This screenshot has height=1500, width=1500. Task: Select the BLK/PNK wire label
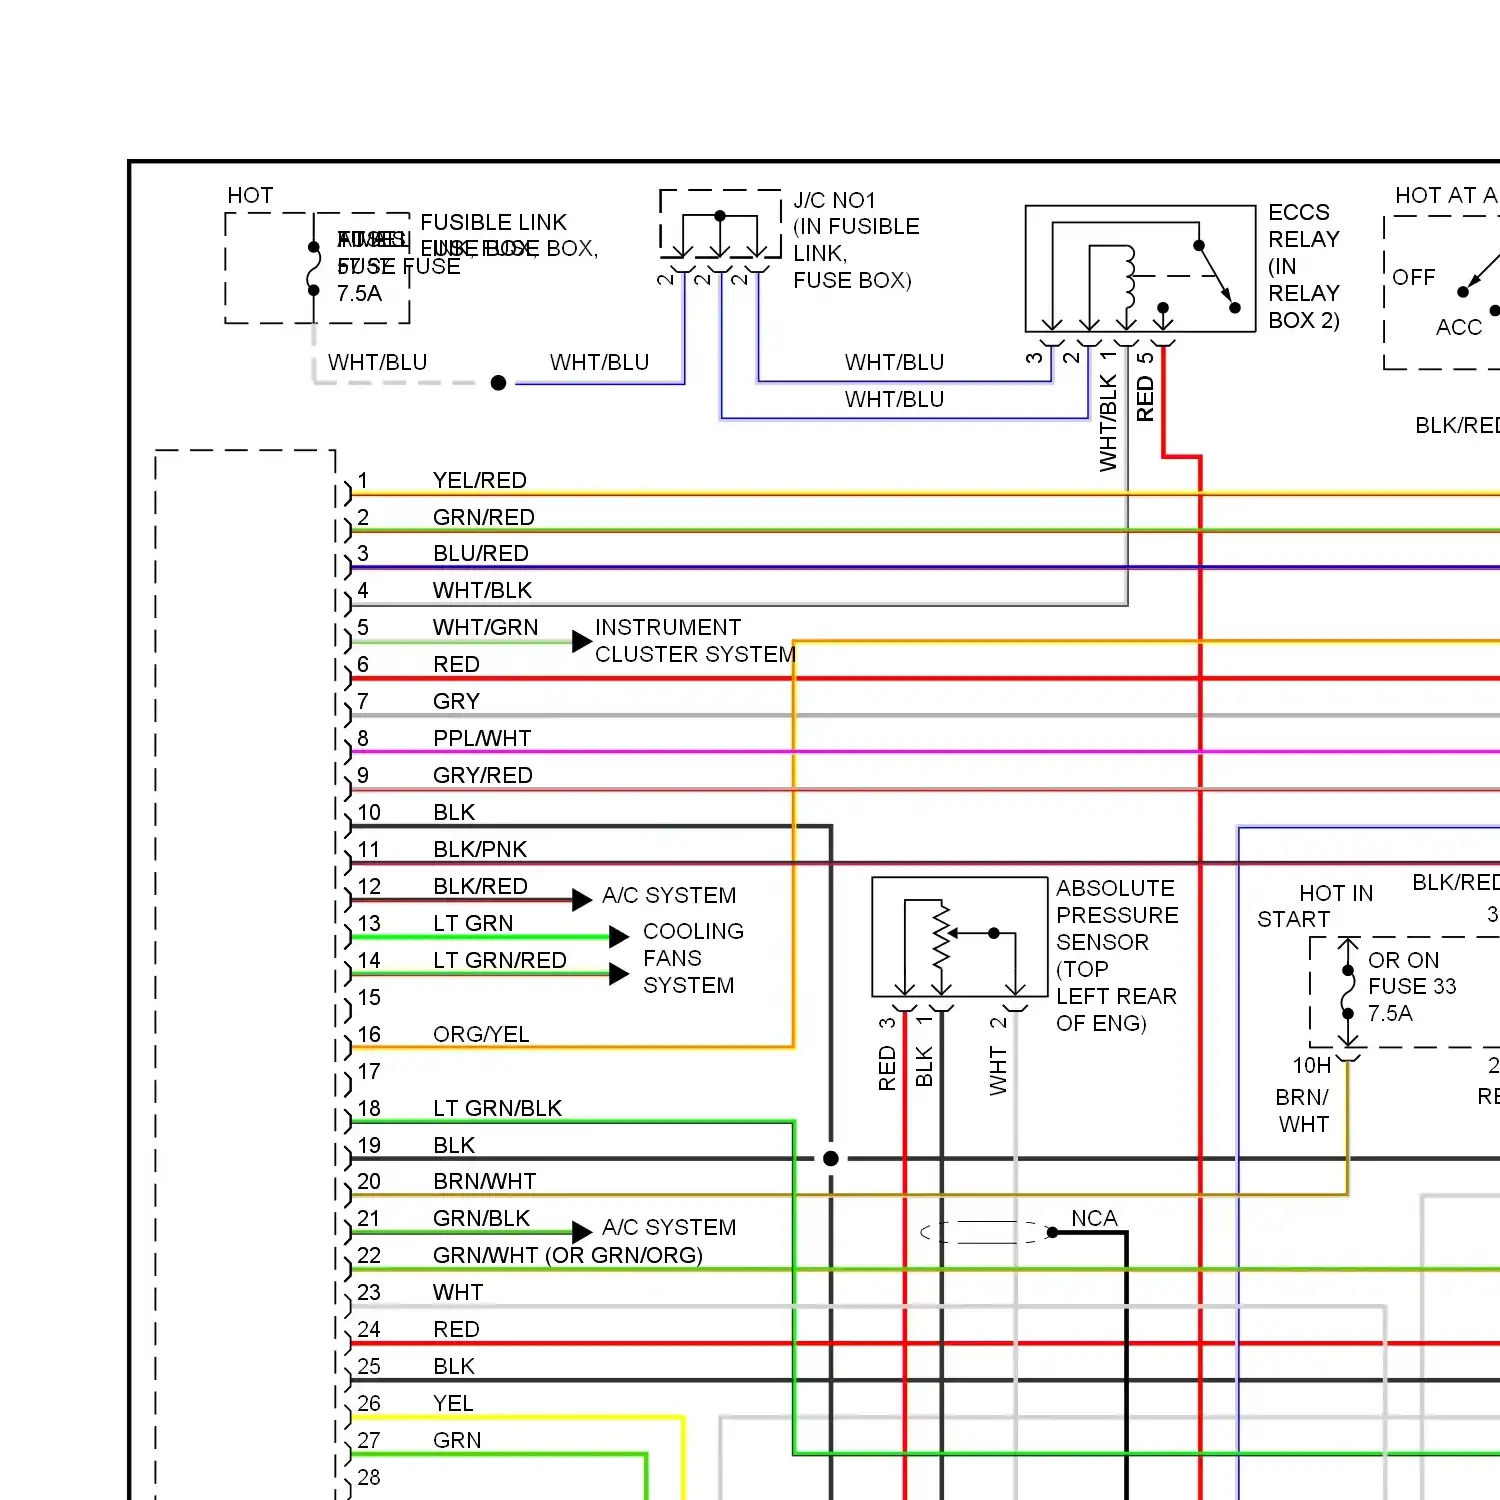(480, 849)
